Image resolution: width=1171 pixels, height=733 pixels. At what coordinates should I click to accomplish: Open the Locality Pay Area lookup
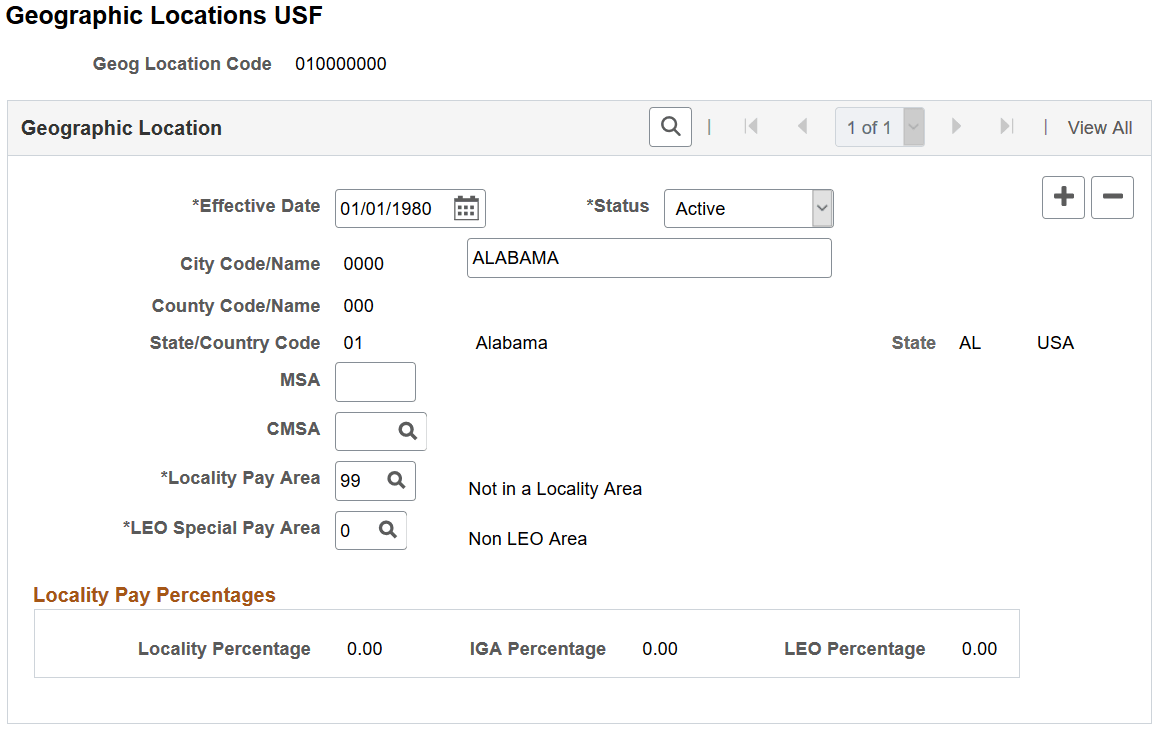[x=398, y=480]
